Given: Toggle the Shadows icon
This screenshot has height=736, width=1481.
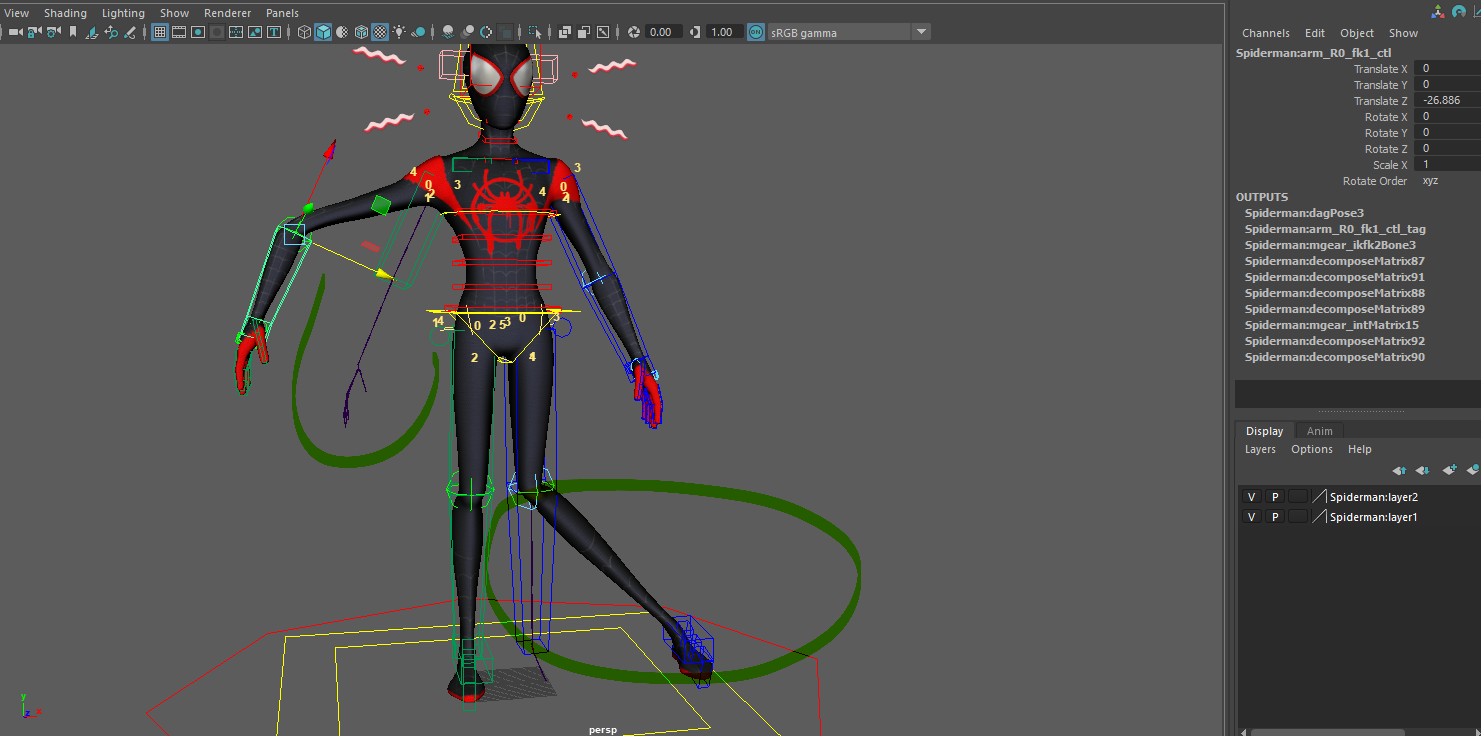Looking at the screenshot, I should (x=418, y=32).
